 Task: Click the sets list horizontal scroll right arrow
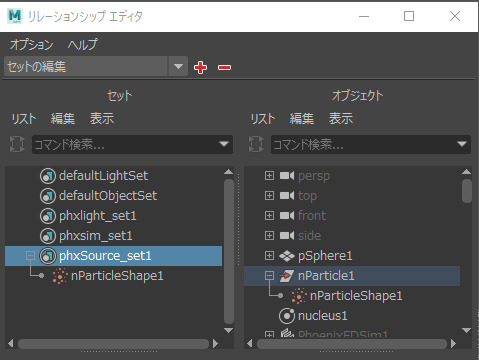click(215, 344)
